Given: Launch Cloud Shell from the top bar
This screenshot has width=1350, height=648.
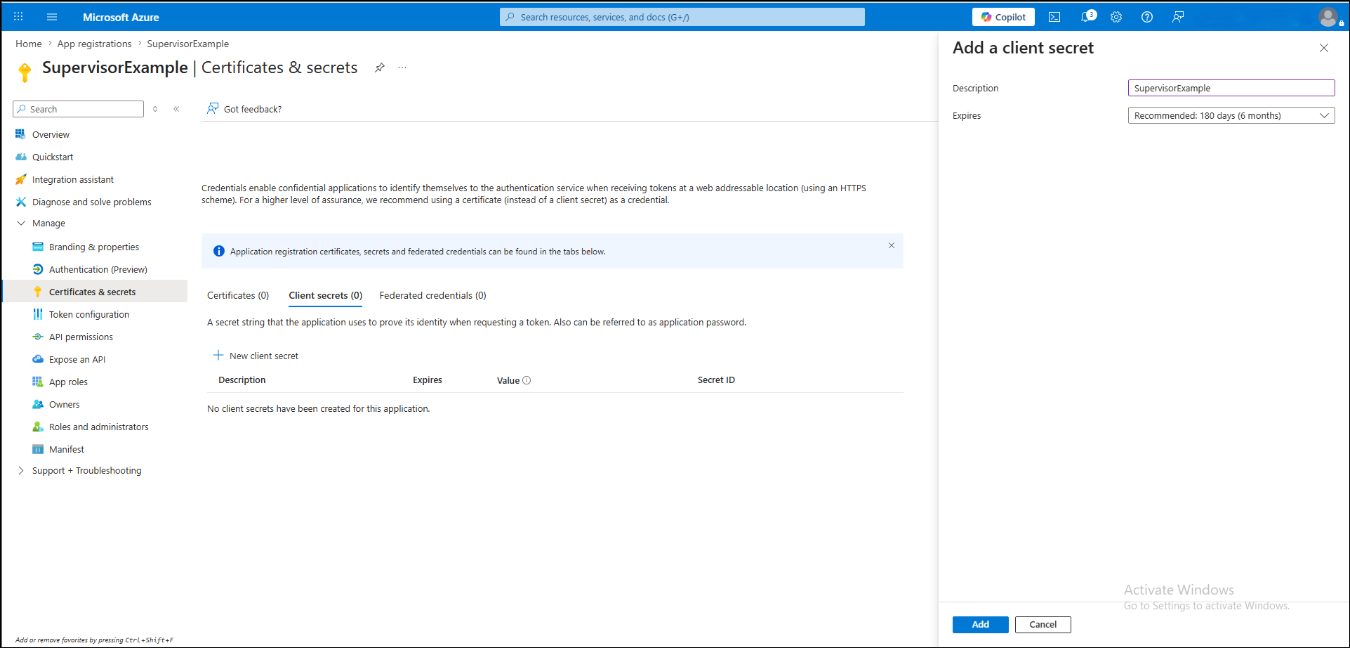Looking at the screenshot, I should click(x=1054, y=17).
